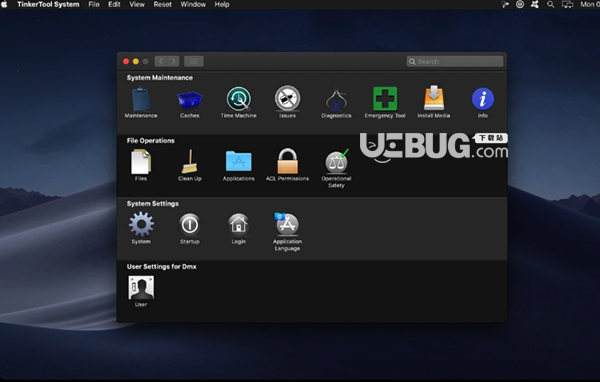Open the File menu
Image resolution: width=600 pixels, height=382 pixels.
[x=94, y=5]
